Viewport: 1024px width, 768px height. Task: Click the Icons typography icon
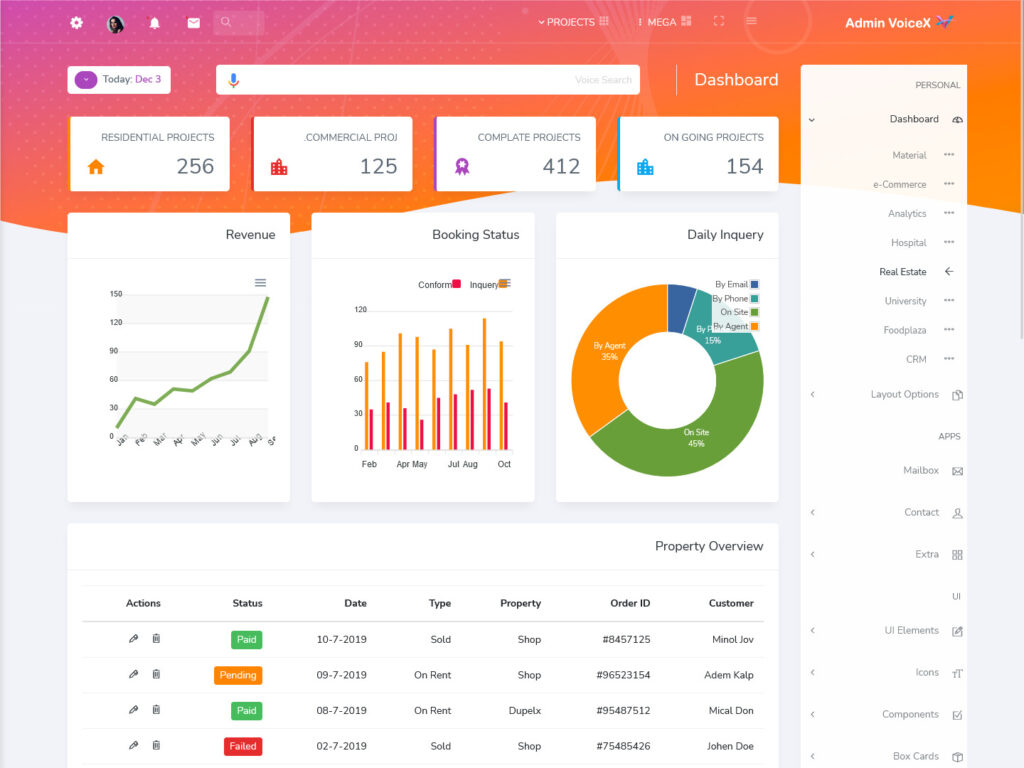coord(957,673)
